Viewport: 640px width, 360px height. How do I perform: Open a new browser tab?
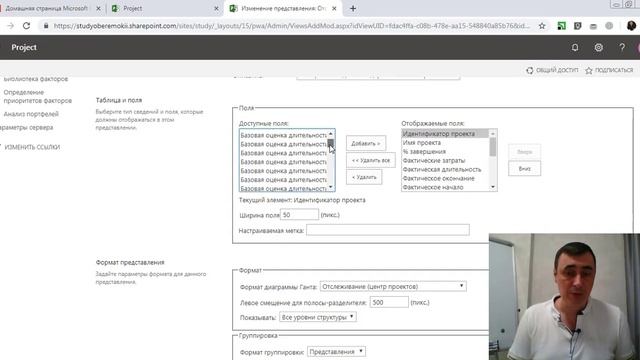[353, 8]
